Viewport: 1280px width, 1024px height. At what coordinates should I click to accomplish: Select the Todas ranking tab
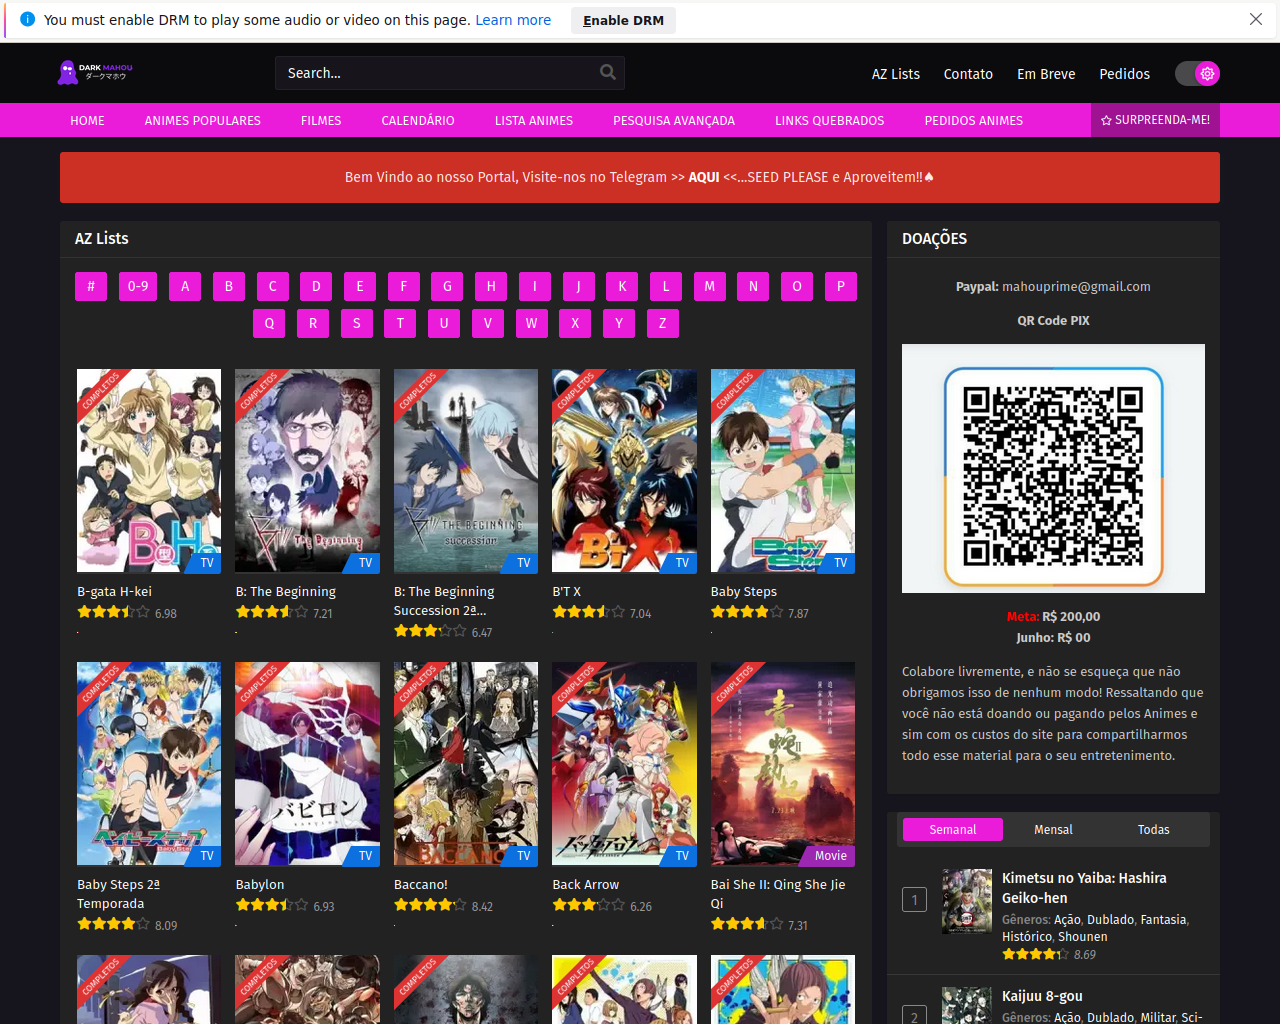(x=1153, y=830)
